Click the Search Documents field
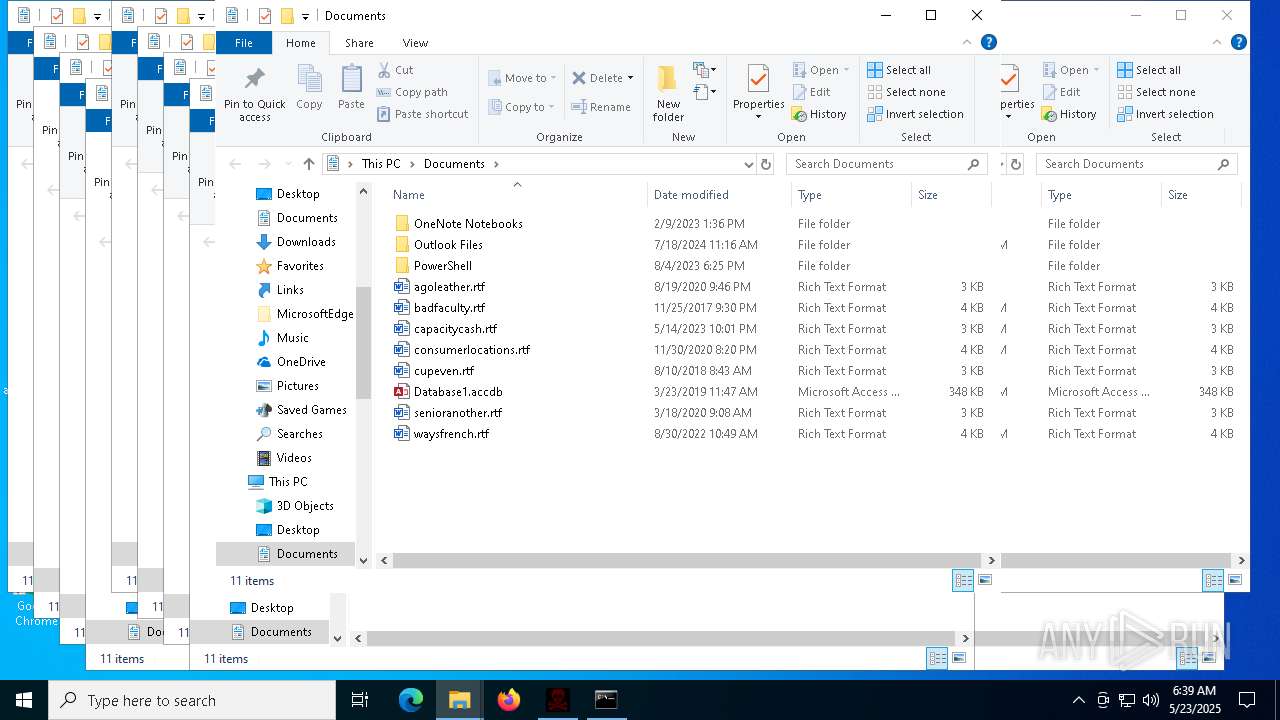1280x720 pixels. (x=887, y=164)
